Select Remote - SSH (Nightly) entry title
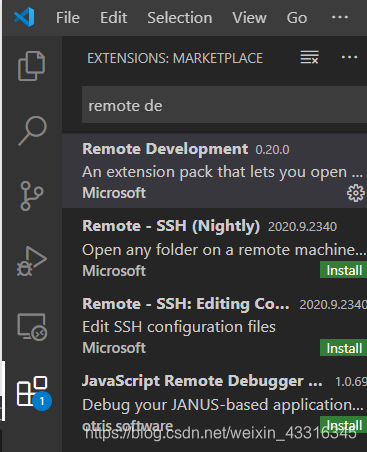367x452 pixels. tap(171, 226)
